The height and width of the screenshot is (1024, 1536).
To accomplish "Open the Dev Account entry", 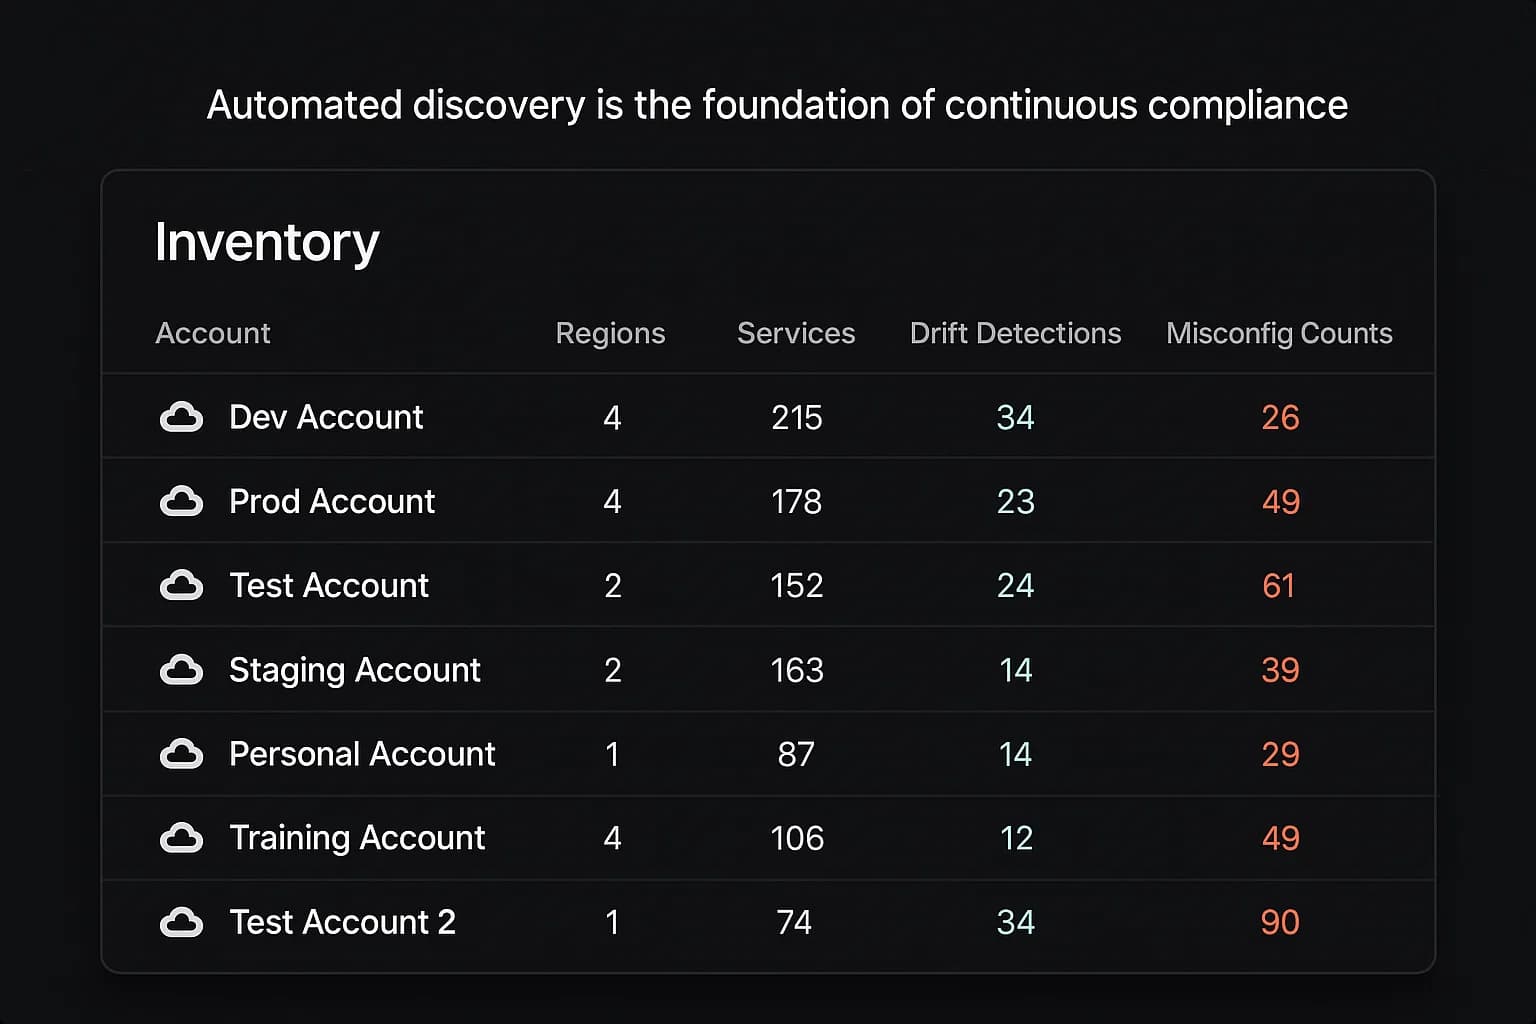I will [326, 417].
